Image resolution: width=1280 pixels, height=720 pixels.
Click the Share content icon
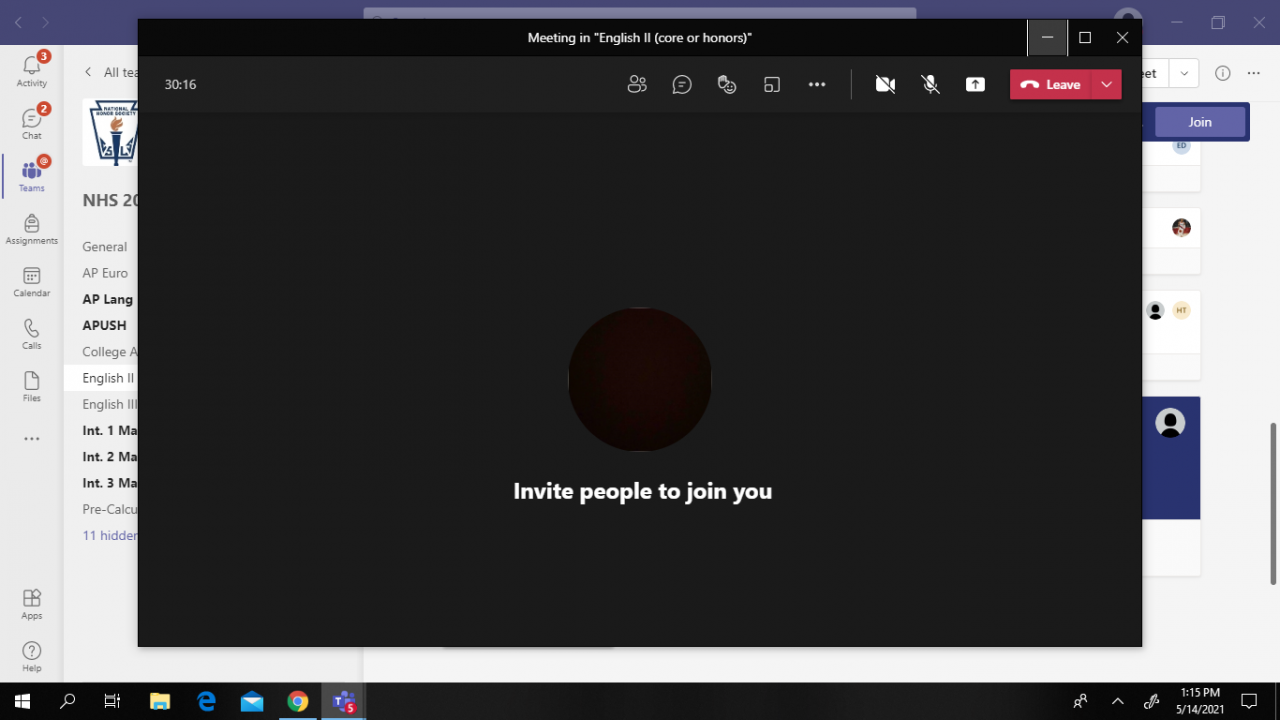[x=975, y=85]
